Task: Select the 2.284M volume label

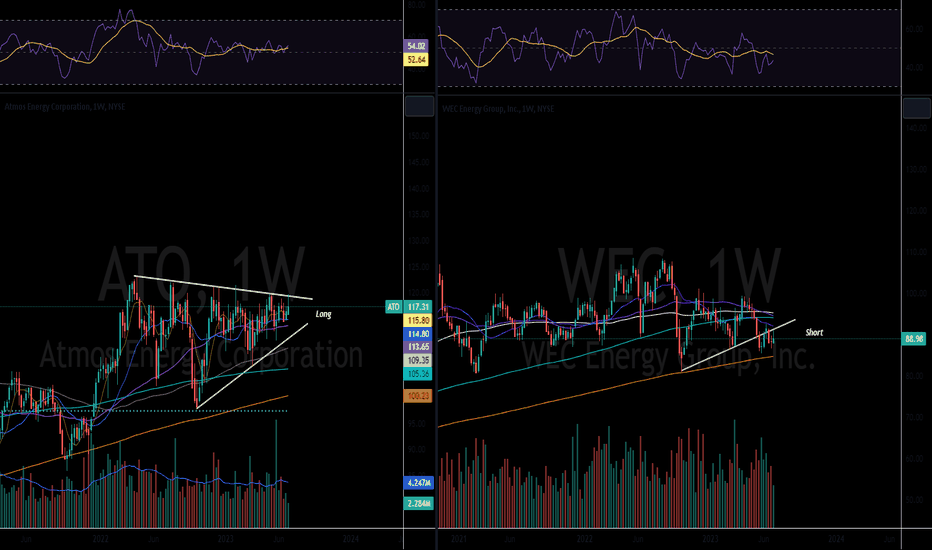Action: pos(418,504)
